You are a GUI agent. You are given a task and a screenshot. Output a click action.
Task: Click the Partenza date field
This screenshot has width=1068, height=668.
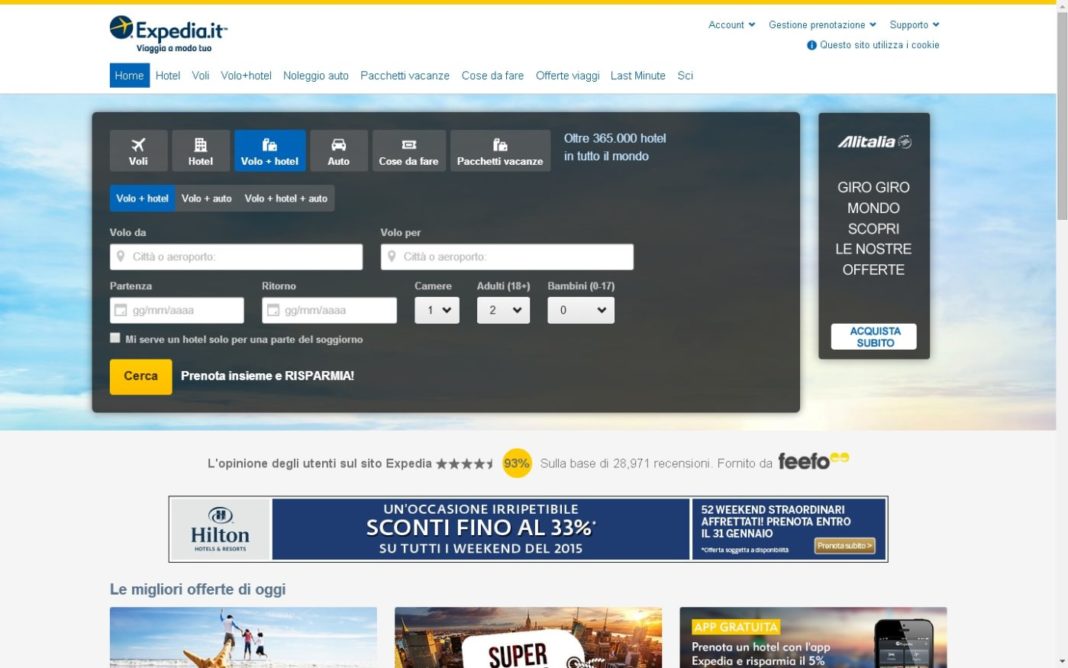coord(176,311)
